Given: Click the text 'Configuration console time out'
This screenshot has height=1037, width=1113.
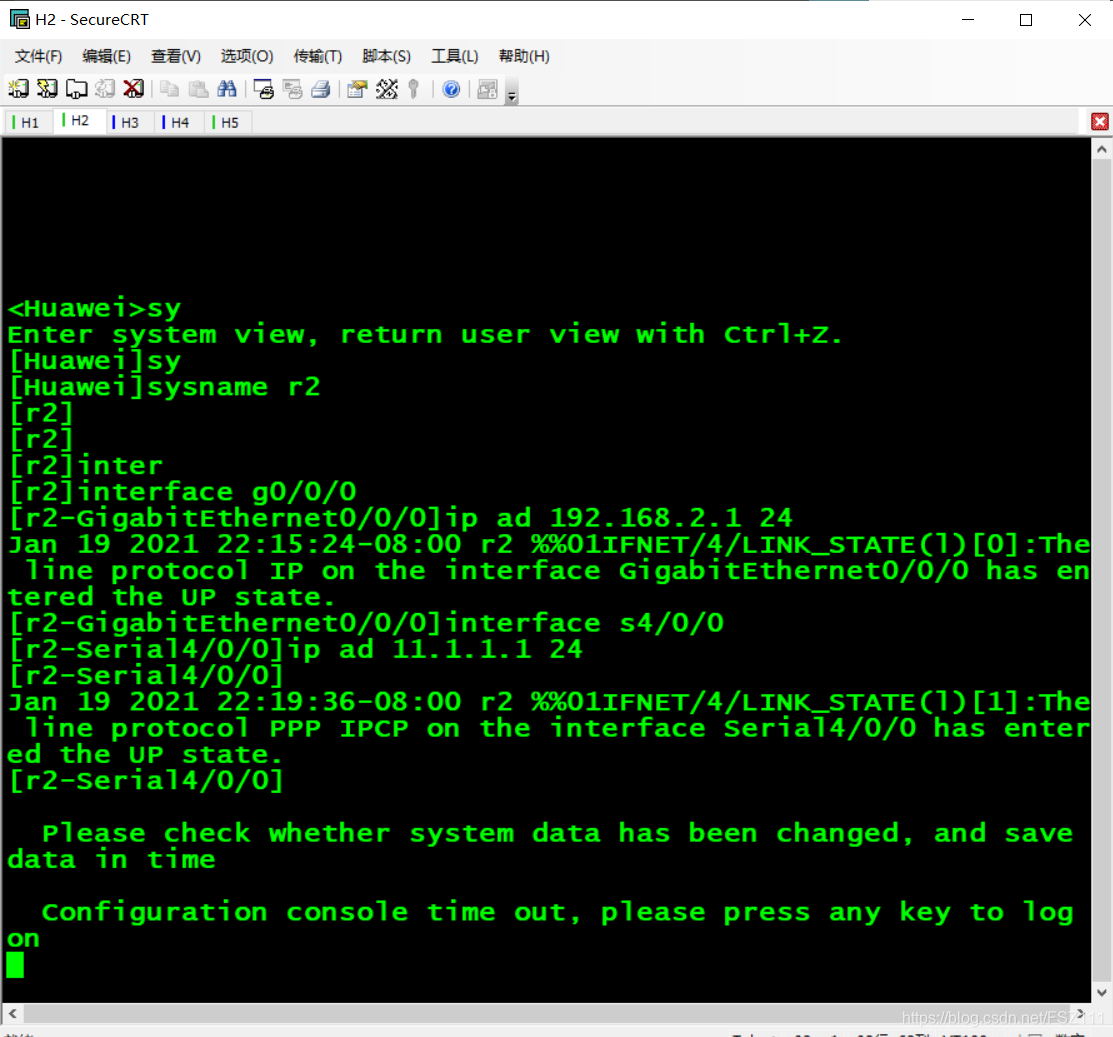Looking at the screenshot, I should 303,912.
